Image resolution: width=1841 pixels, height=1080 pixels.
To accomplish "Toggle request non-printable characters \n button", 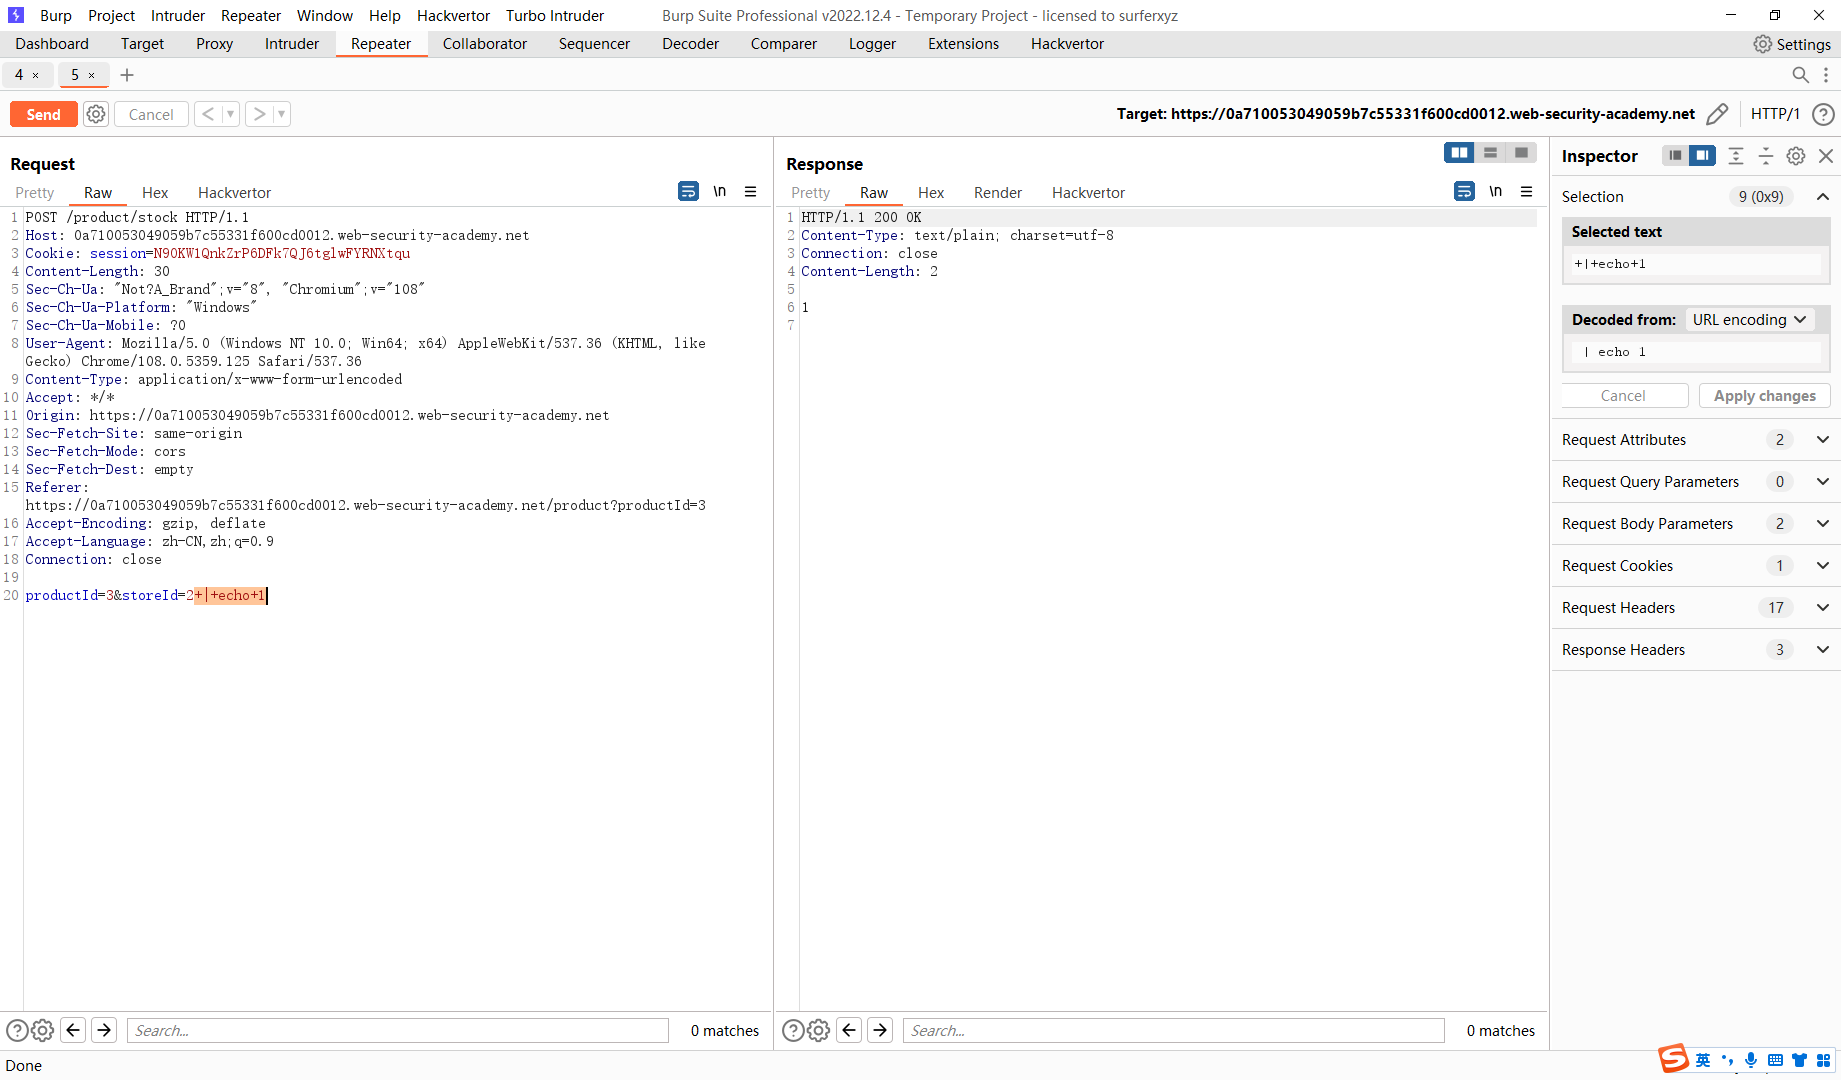I will 719,191.
